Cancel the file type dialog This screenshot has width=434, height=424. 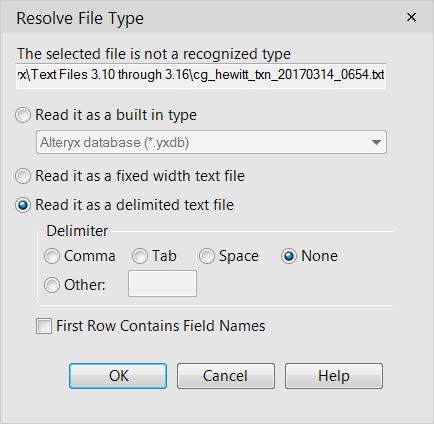click(x=226, y=376)
